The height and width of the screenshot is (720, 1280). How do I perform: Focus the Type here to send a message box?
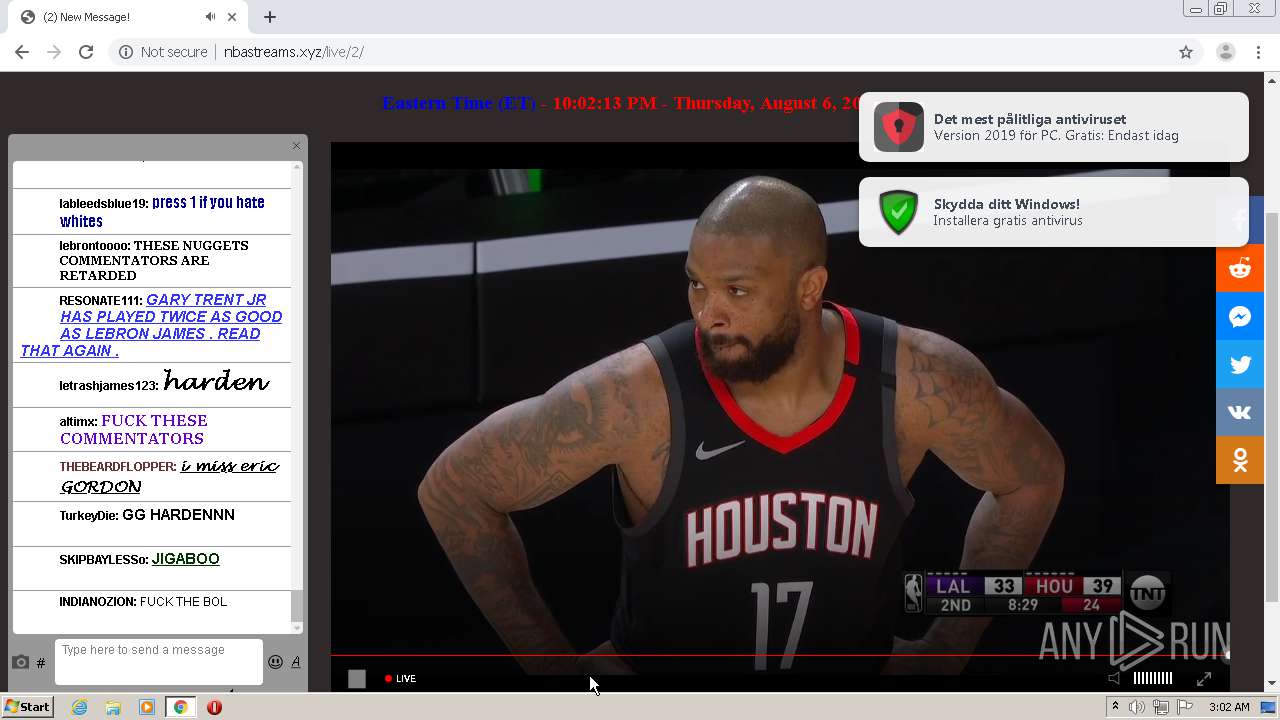[x=159, y=662]
